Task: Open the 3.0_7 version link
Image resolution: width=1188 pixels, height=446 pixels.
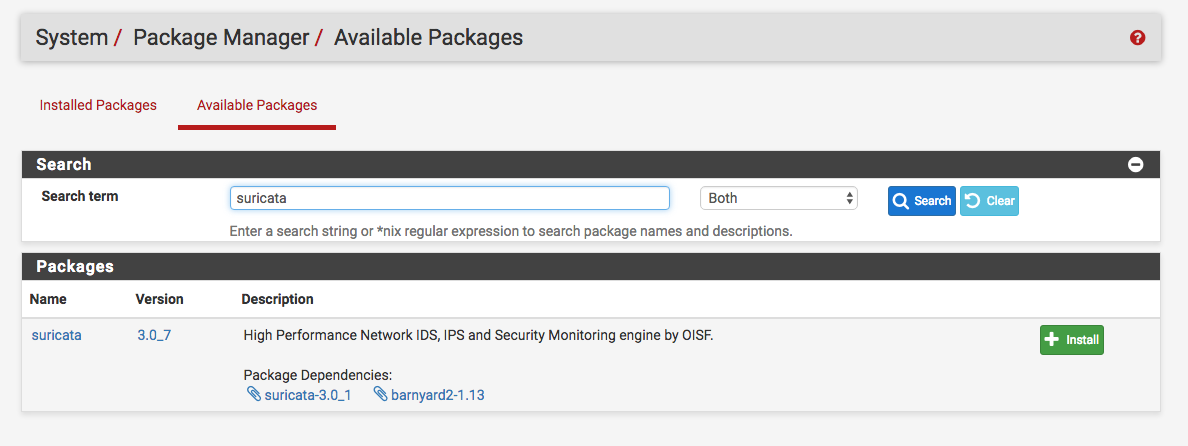Action: [x=154, y=335]
